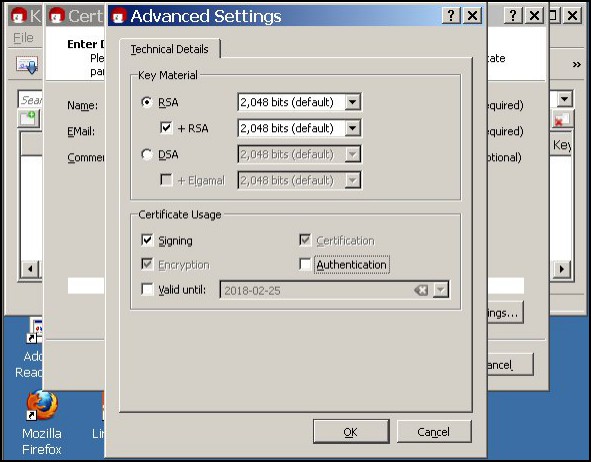
Task: Uncheck the Signing usage checkbox
Action: [x=147, y=240]
